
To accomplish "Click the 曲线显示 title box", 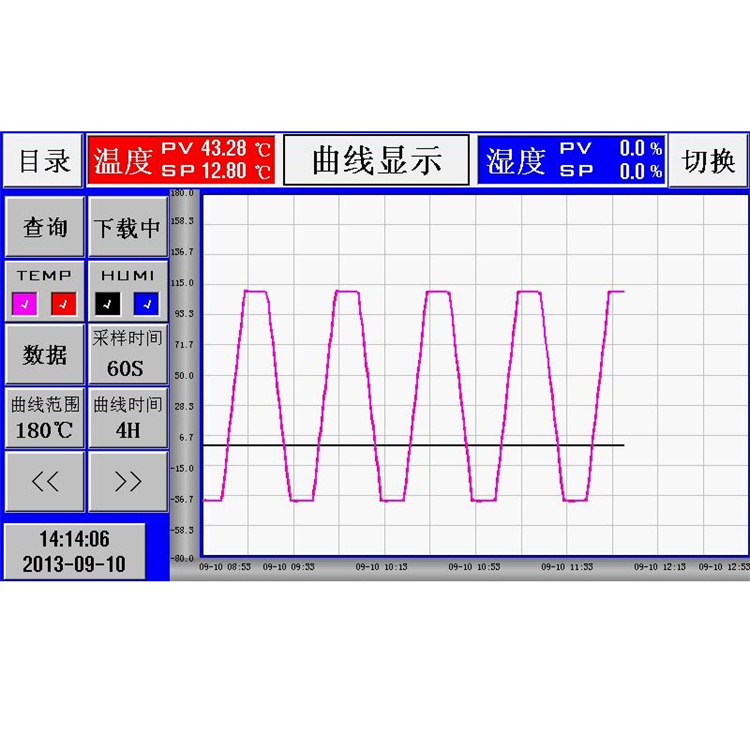I will (376, 160).
